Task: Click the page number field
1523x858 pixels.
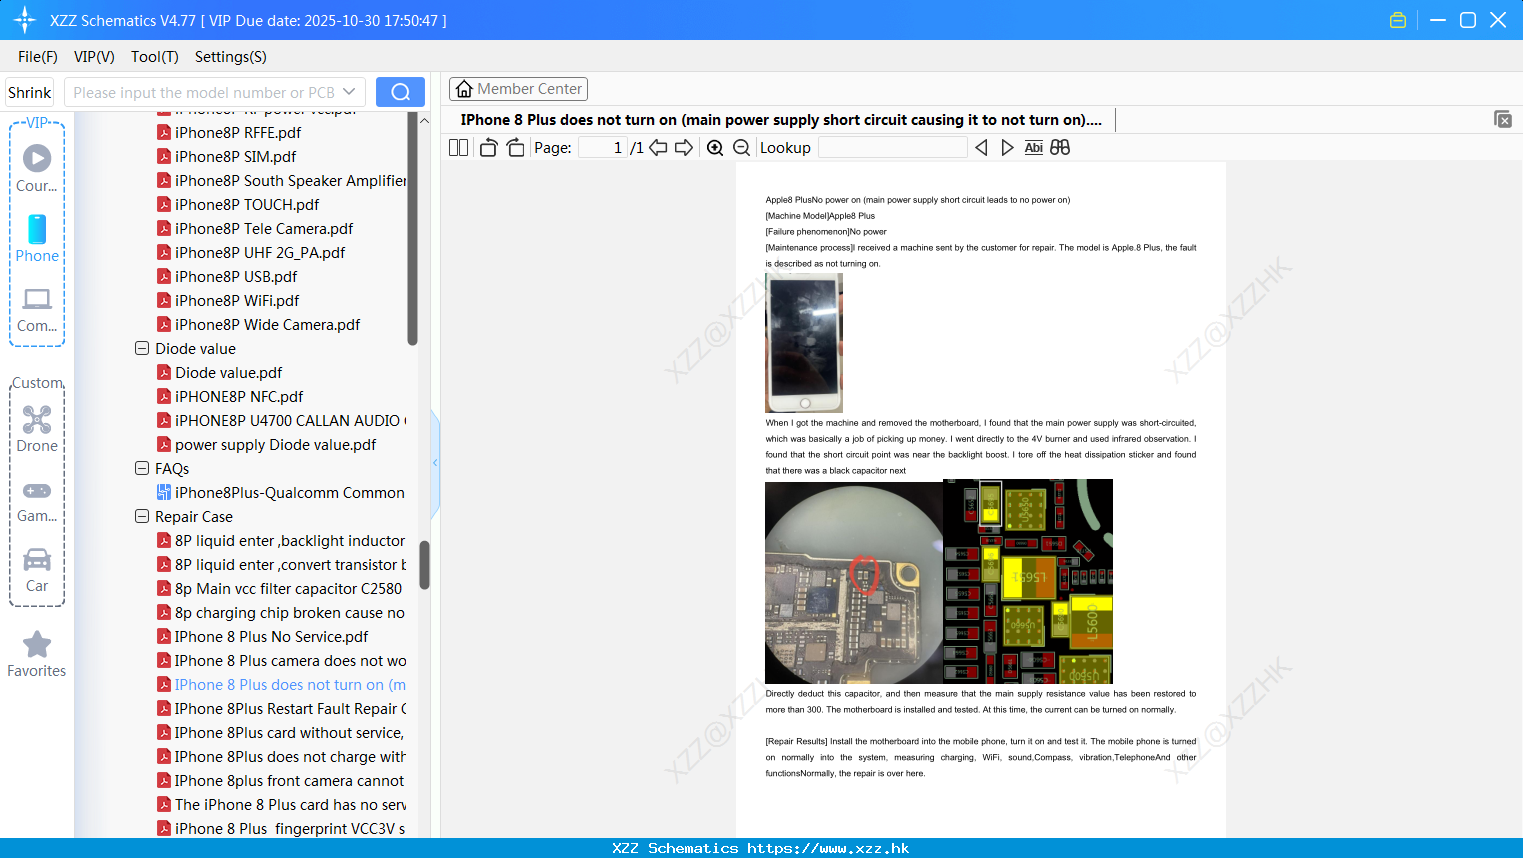Action: [x=603, y=148]
